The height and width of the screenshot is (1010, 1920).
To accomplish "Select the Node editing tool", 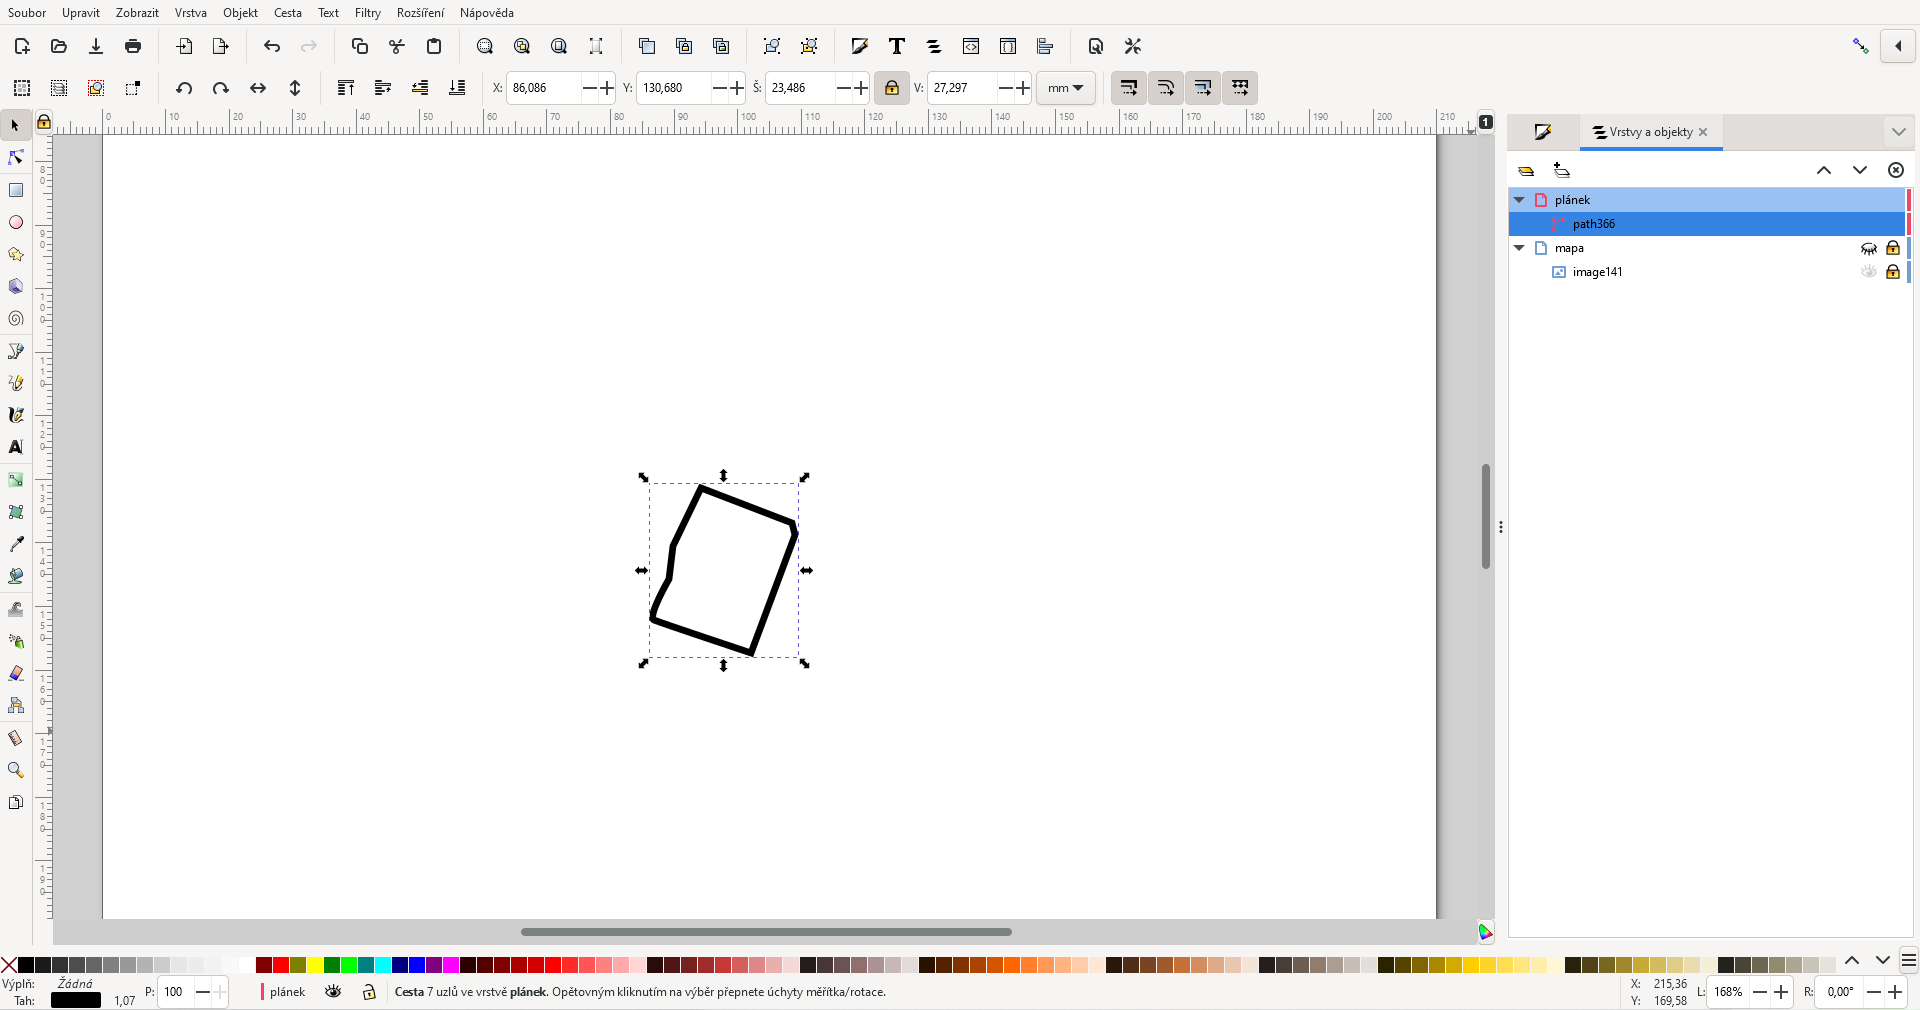I will click(x=15, y=157).
